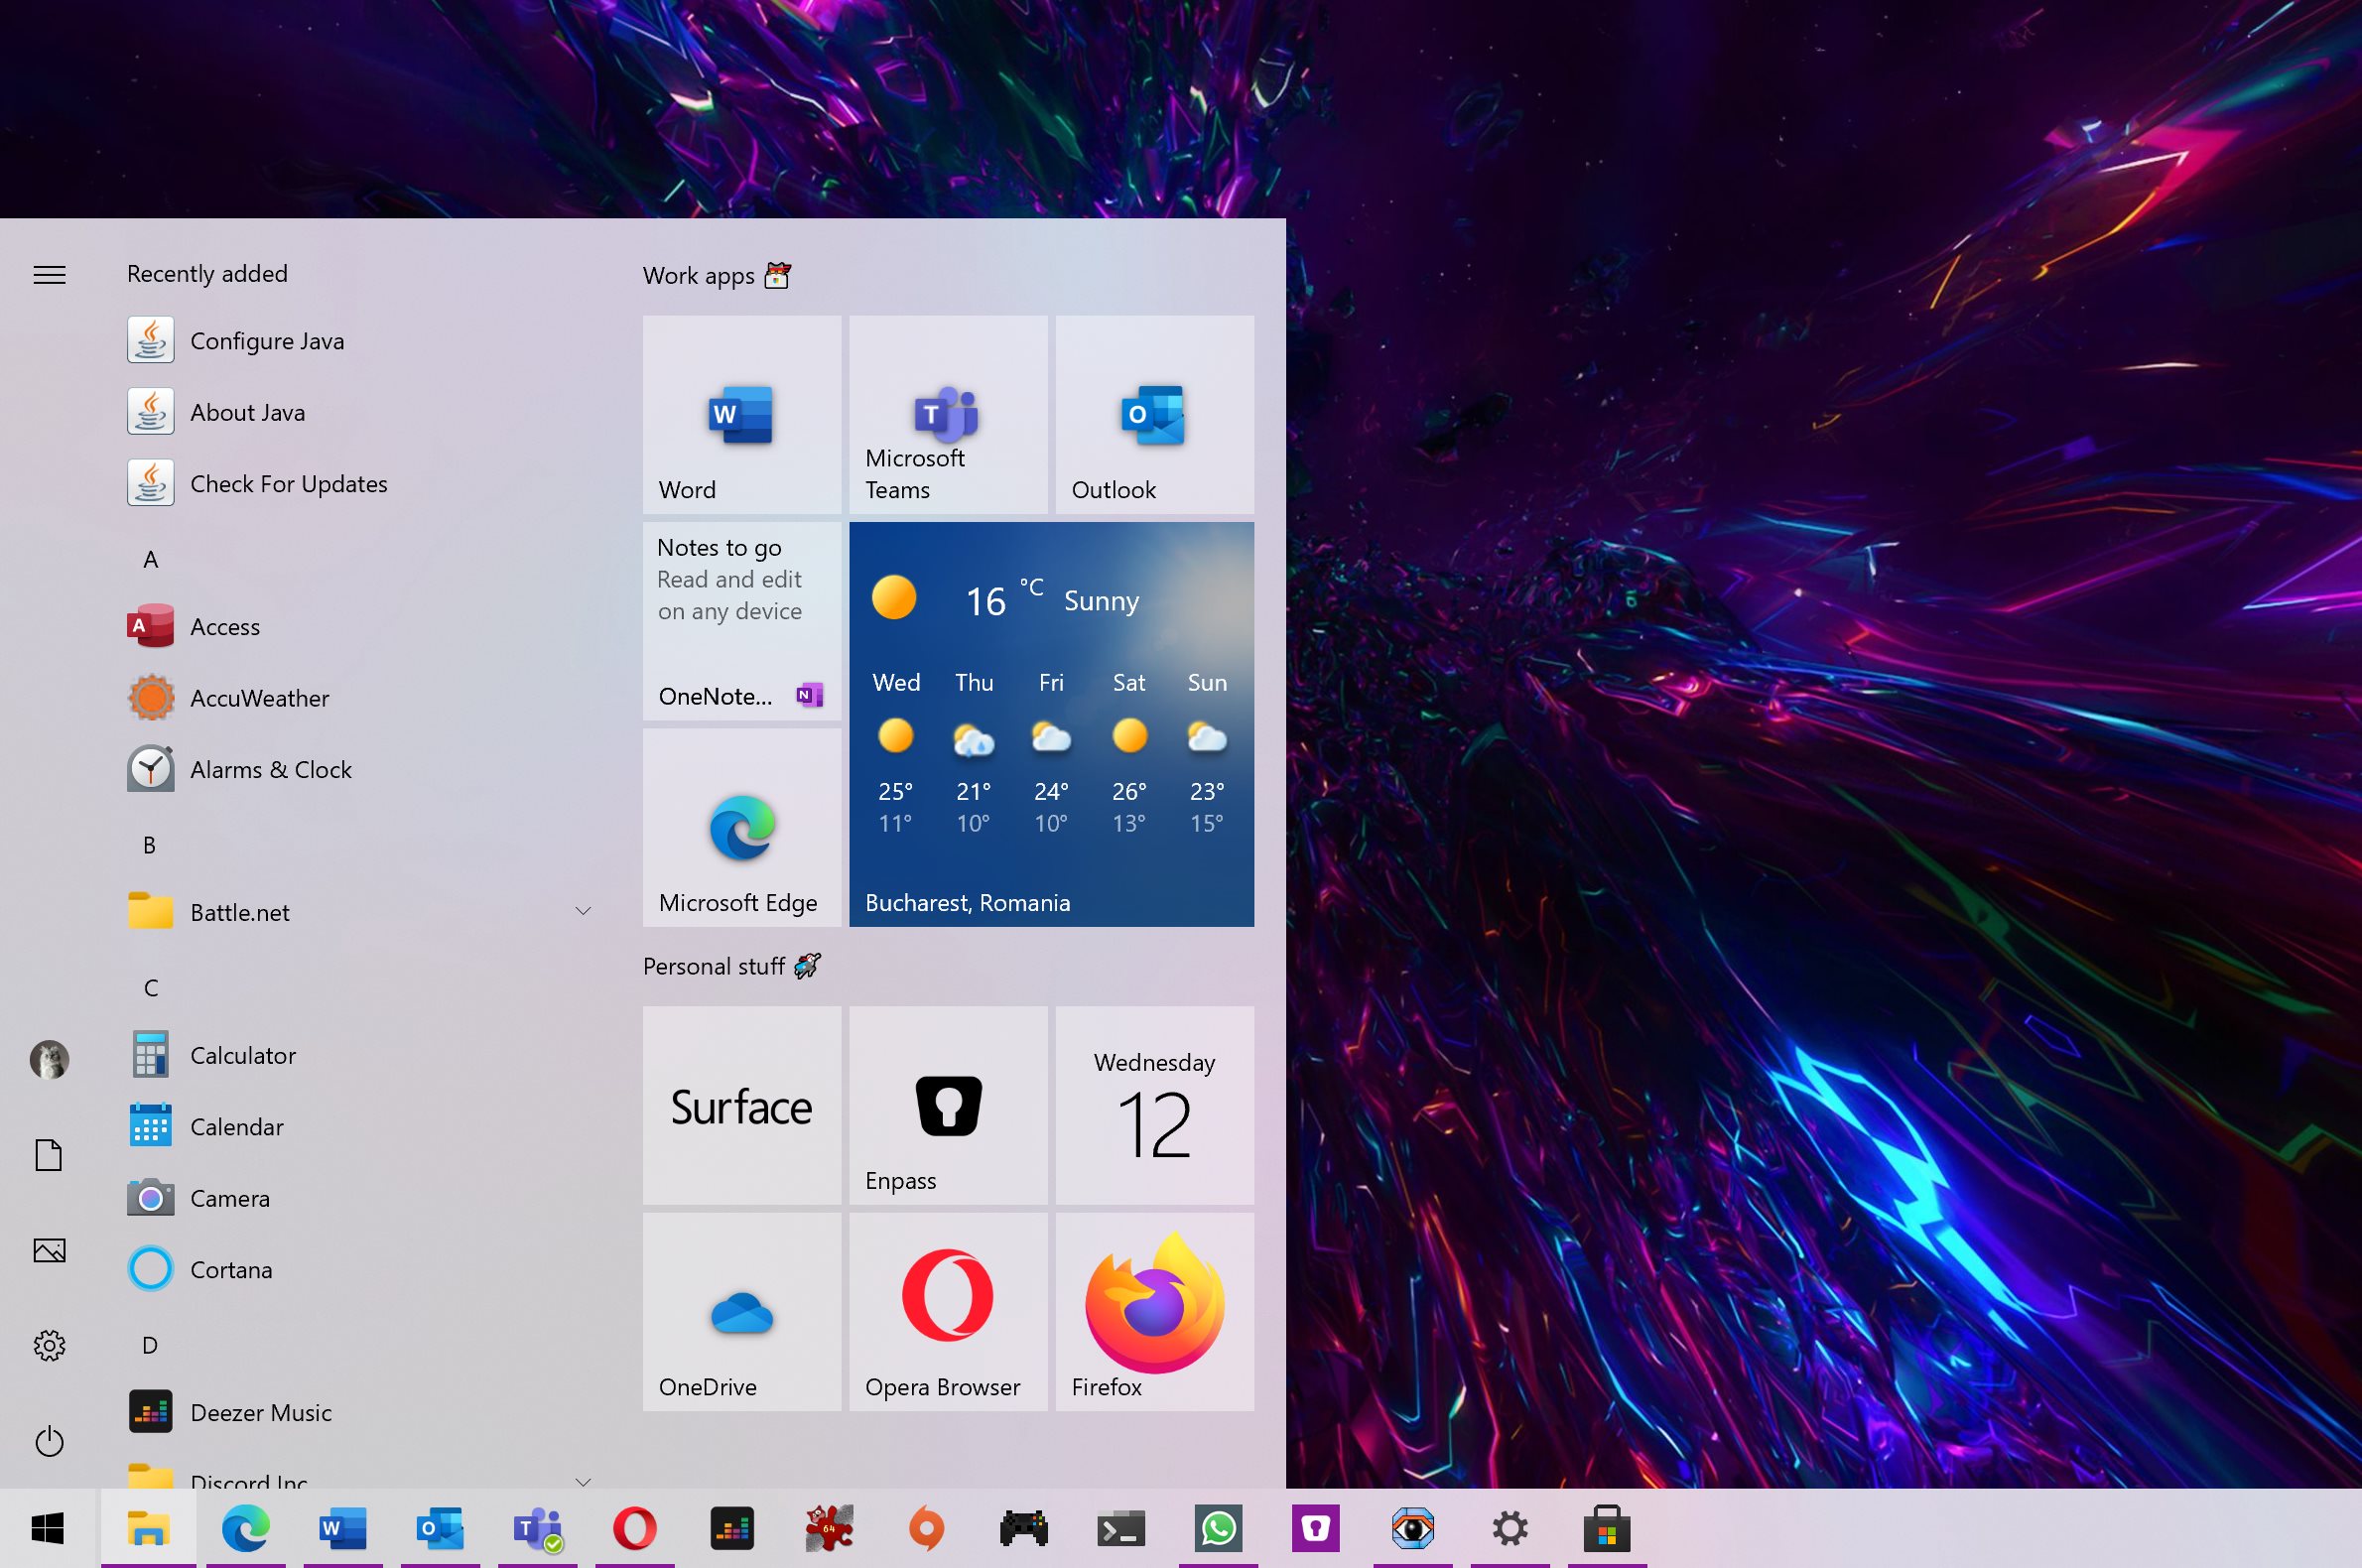Open Configure Java app entry

pos(360,341)
